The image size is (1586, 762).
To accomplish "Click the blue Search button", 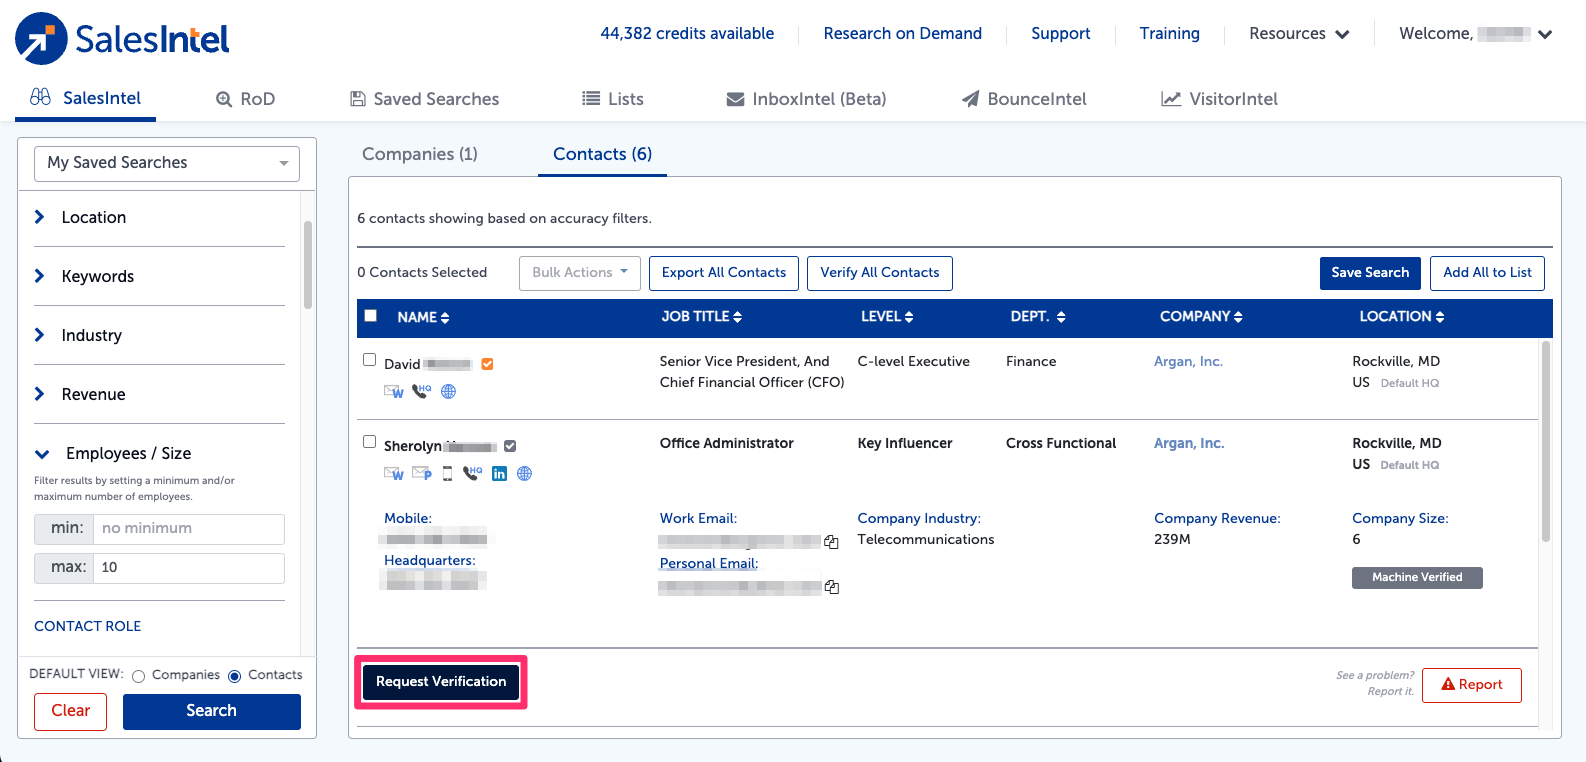I will point(212,711).
